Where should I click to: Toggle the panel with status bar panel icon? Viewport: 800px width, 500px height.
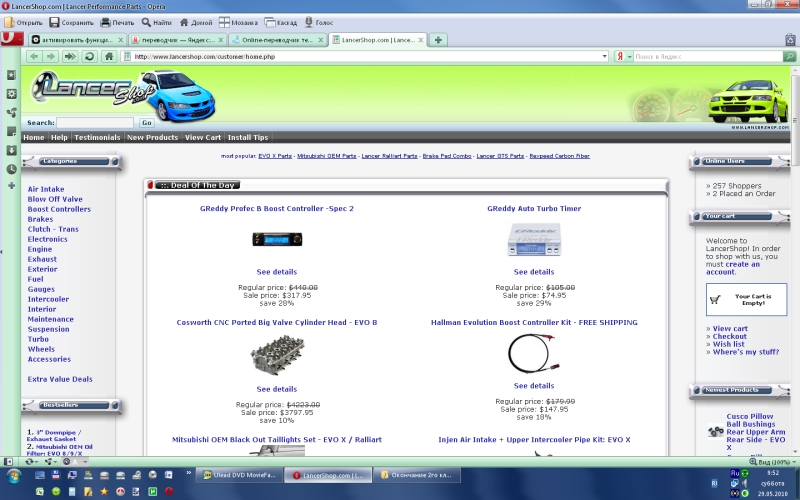pyautogui.click(x=8, y=462)
